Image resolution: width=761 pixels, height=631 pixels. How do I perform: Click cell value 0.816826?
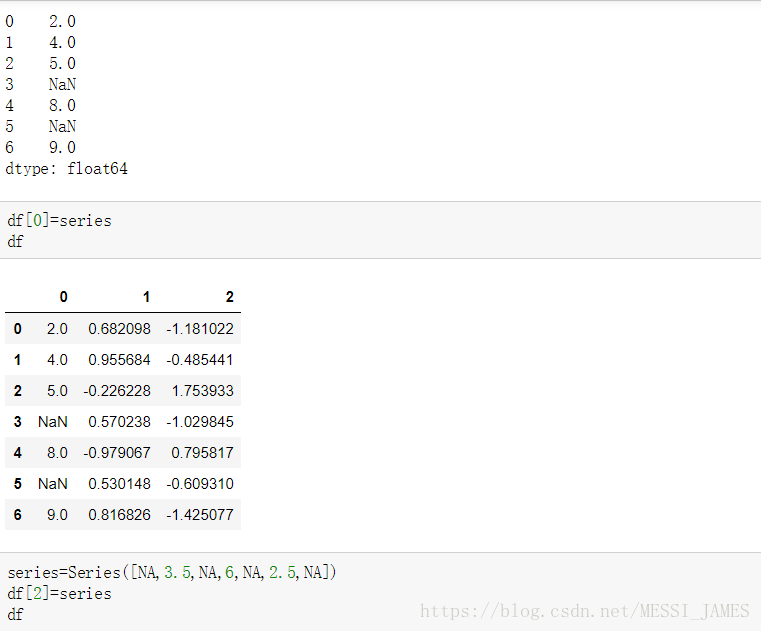pyautogui.click(x=119, y=515)
